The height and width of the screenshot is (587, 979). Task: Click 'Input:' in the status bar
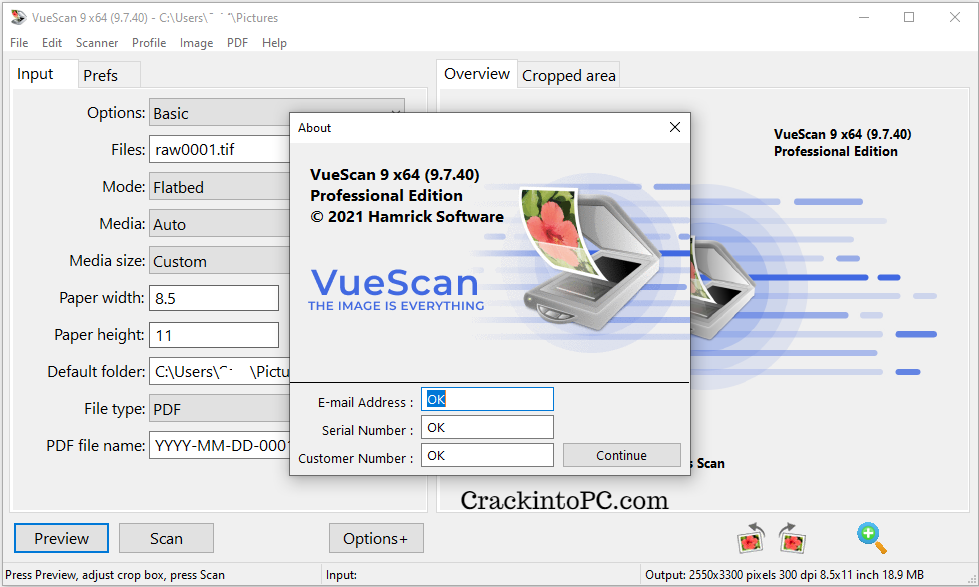click(341, 575)
